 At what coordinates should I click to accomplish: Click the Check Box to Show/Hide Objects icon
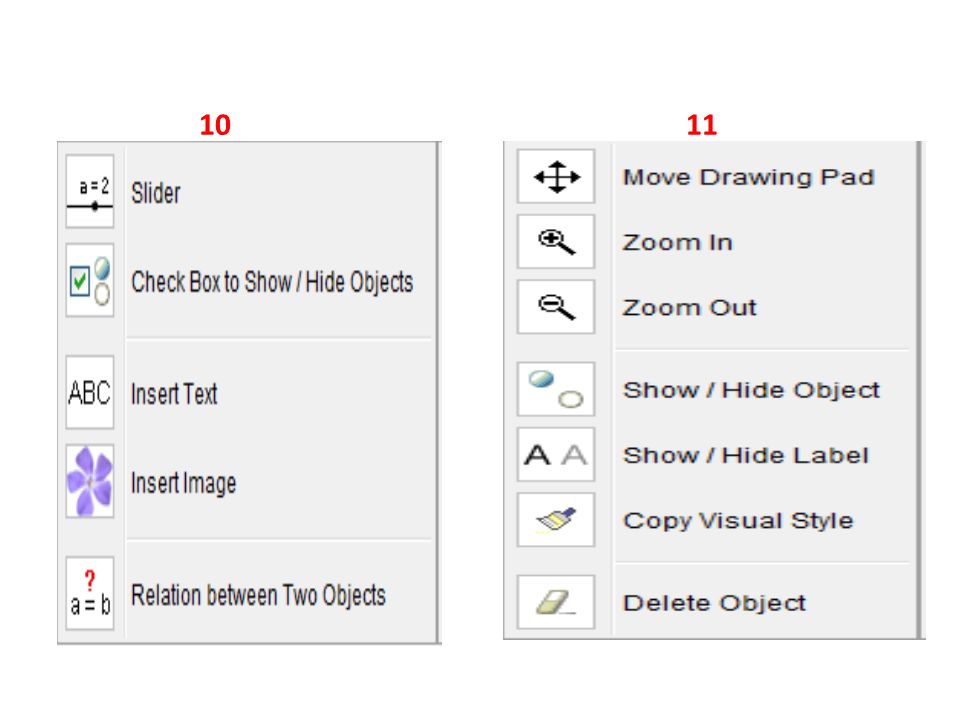coord(90,280)
